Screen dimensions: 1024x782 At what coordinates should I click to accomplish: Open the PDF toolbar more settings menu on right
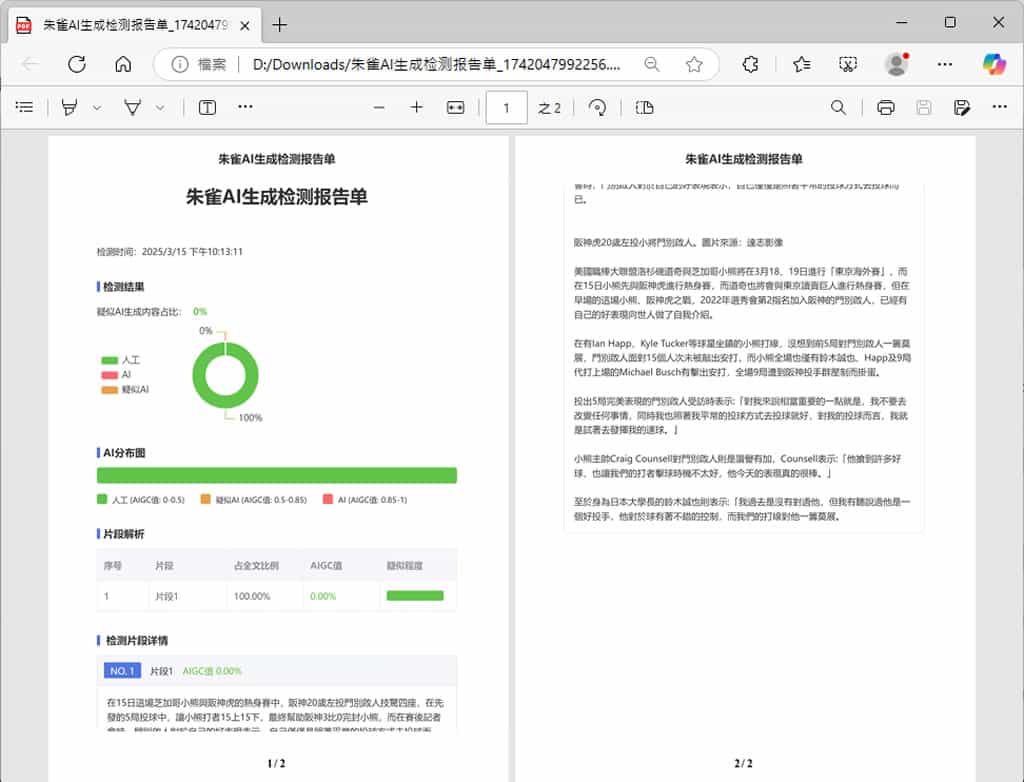point(999,107)
